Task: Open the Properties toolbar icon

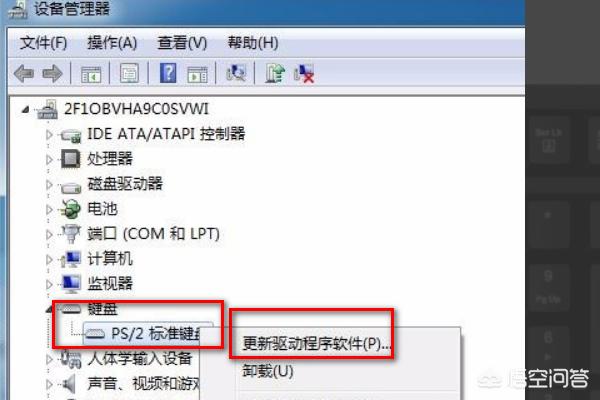Action: coord(130,73)
